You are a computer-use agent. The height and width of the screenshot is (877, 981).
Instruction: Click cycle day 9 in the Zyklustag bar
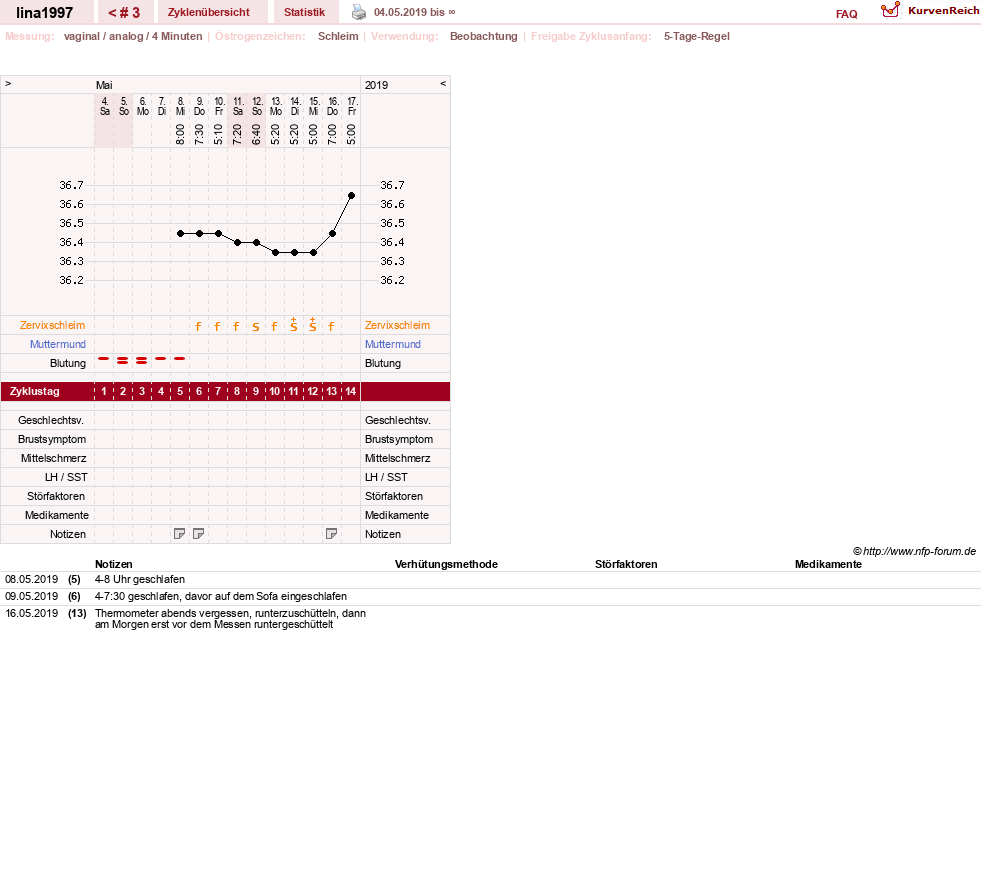256,392
